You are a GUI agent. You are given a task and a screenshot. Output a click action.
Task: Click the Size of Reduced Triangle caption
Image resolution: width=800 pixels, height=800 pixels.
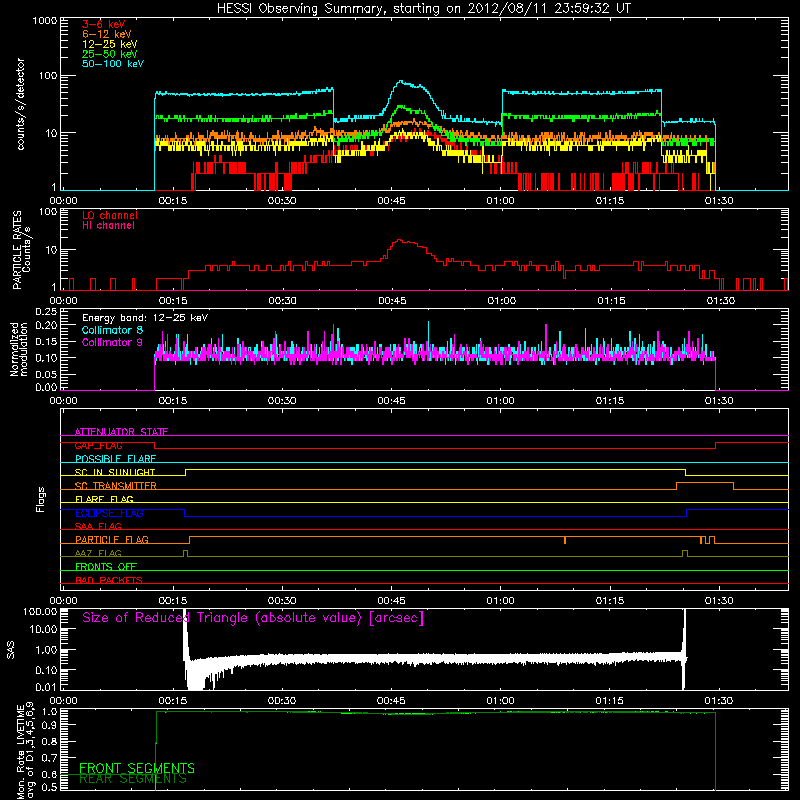click(253, 618)
